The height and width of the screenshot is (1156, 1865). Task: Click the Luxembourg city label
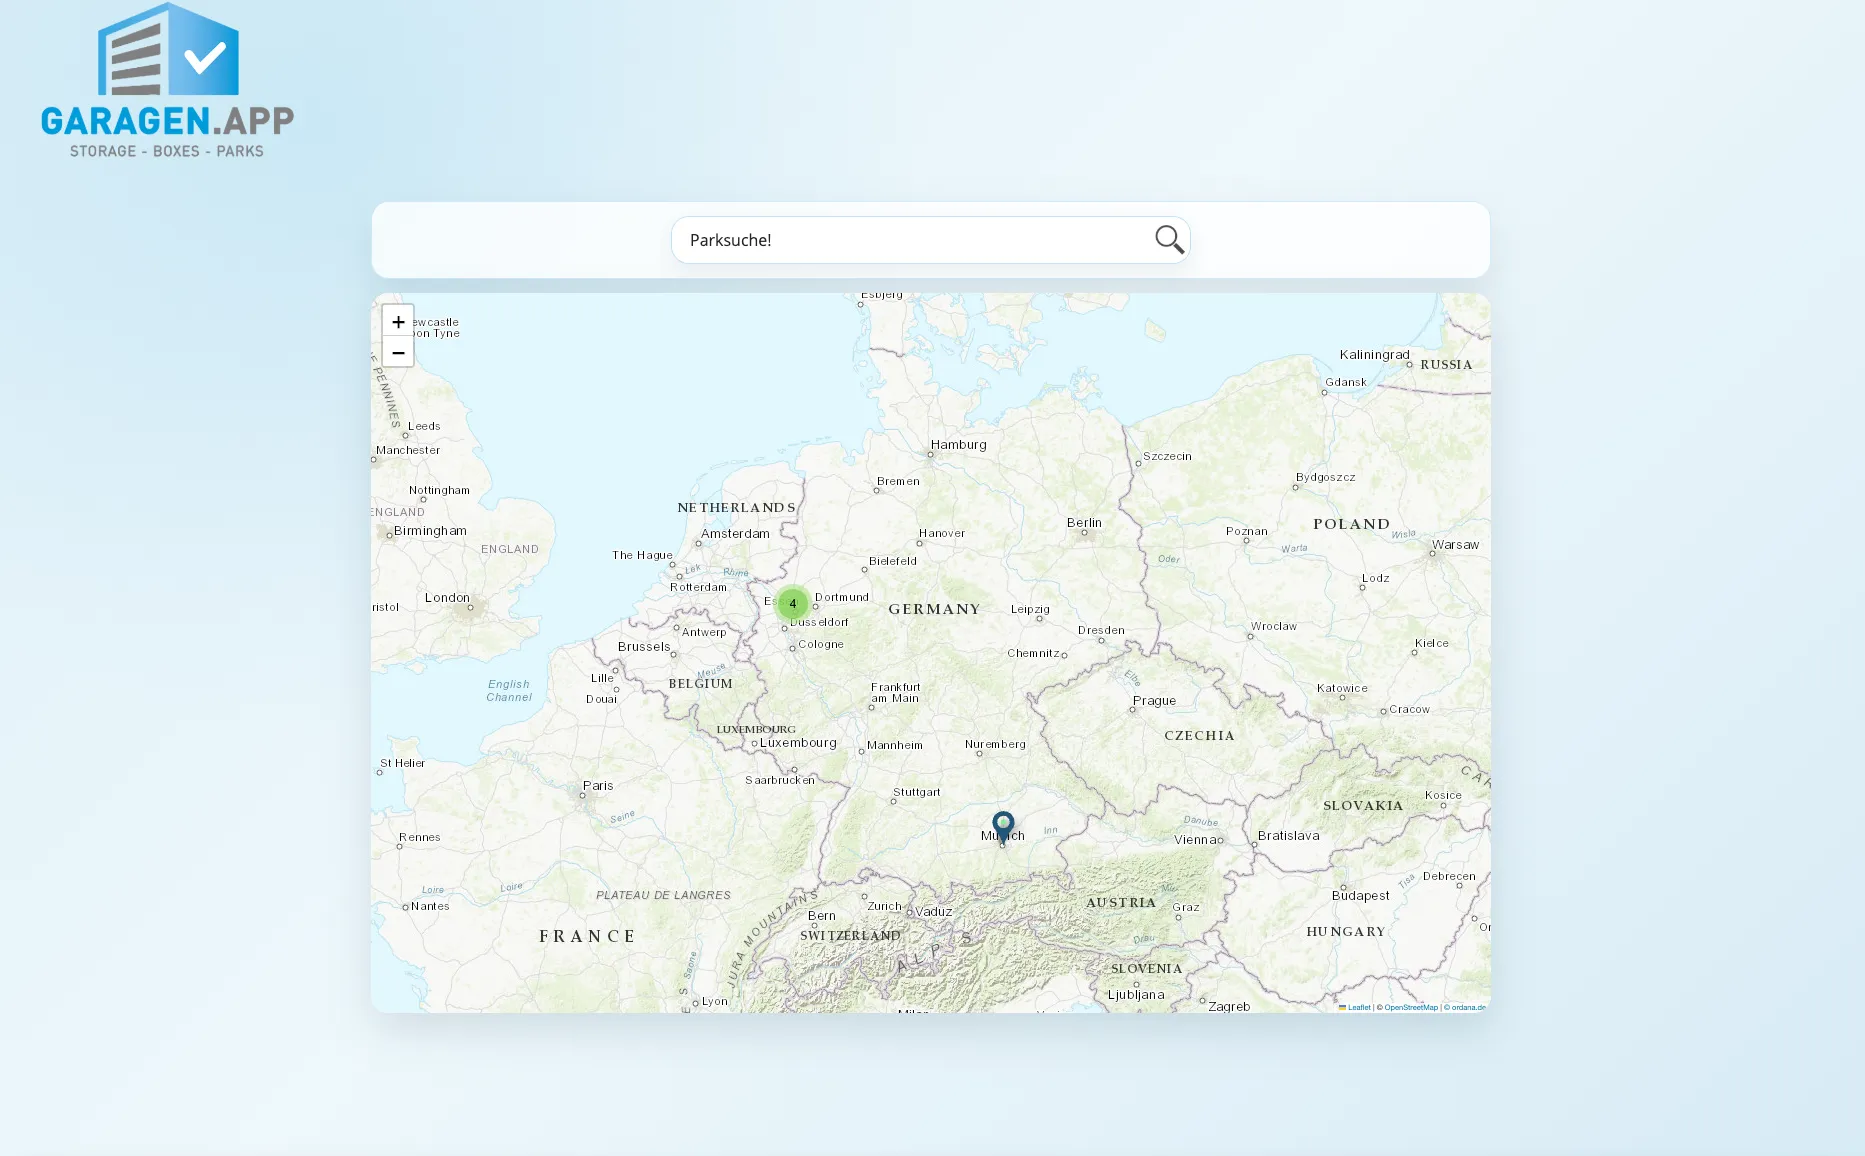coord(798,743)
